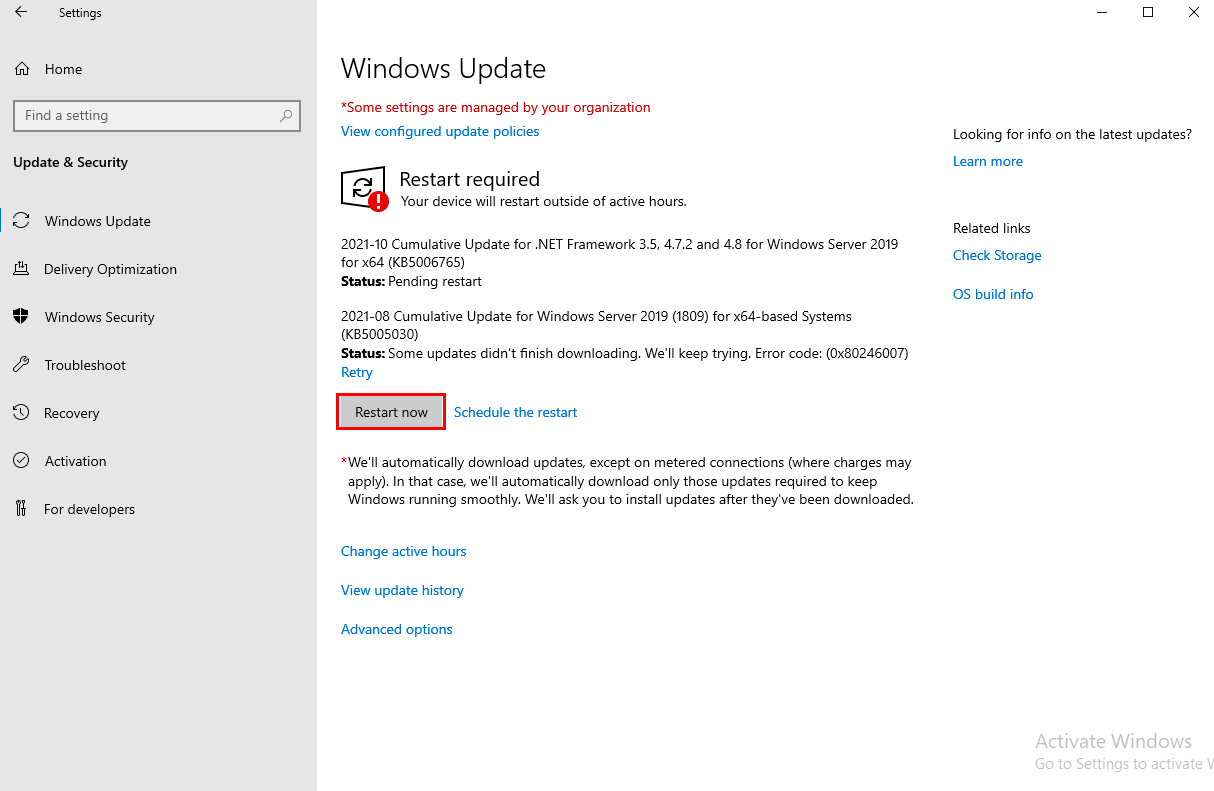Click the Troubleshoot wrench icon
Viewport: 1214px width, 791px height.
pyautogui.click(x=21, y=365)
